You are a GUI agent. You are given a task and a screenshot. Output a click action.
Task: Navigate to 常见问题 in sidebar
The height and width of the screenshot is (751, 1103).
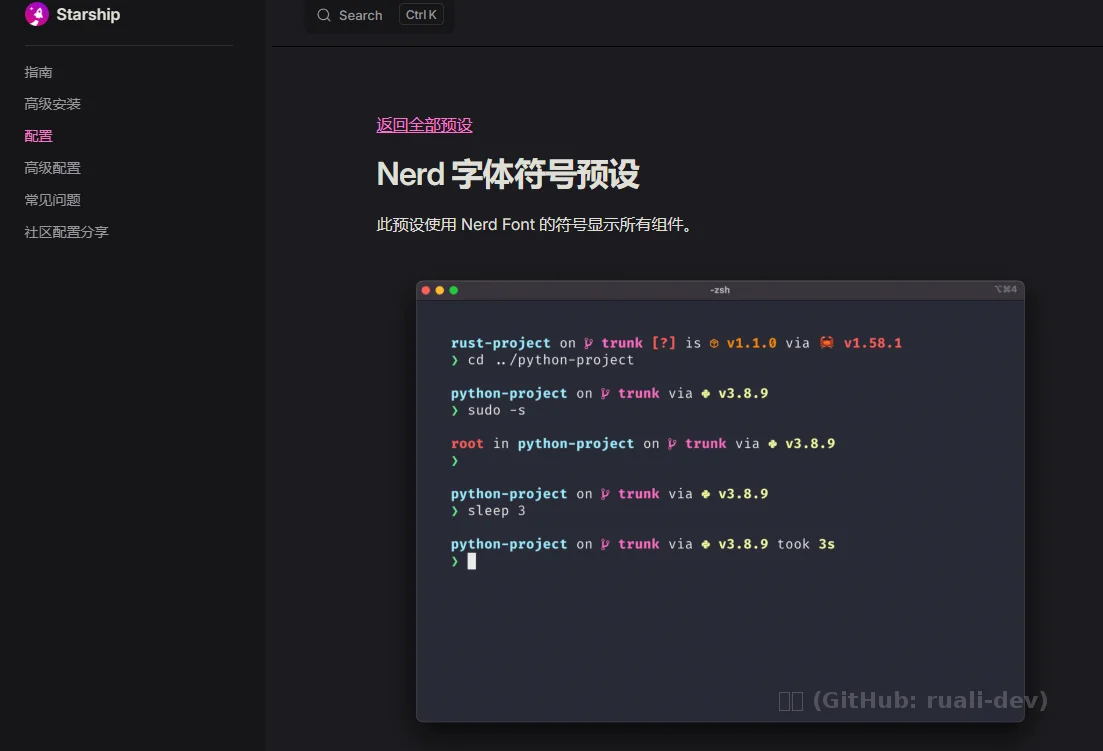(53, 200)
